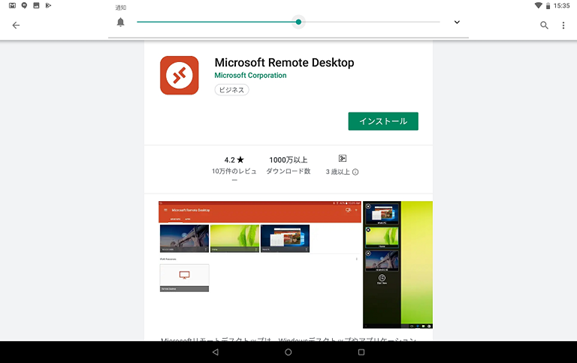This screenshot has height=363, width=577.
Task: Tap the content rating icon
Action: click(x=342, y=158)
